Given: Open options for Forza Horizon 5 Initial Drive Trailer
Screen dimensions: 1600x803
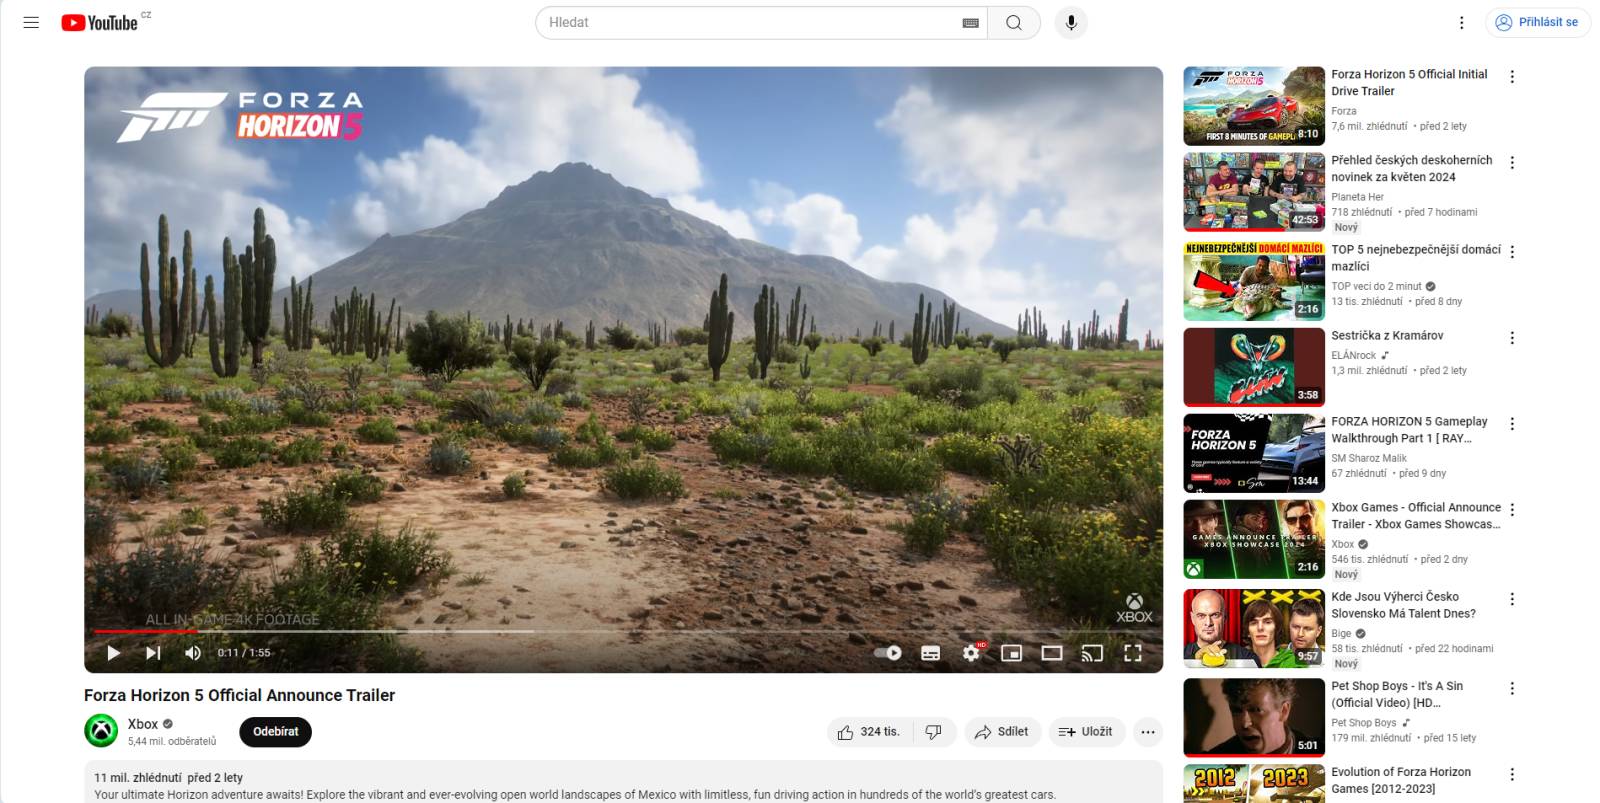Looking at the screenshot, I should point(1512,77).
